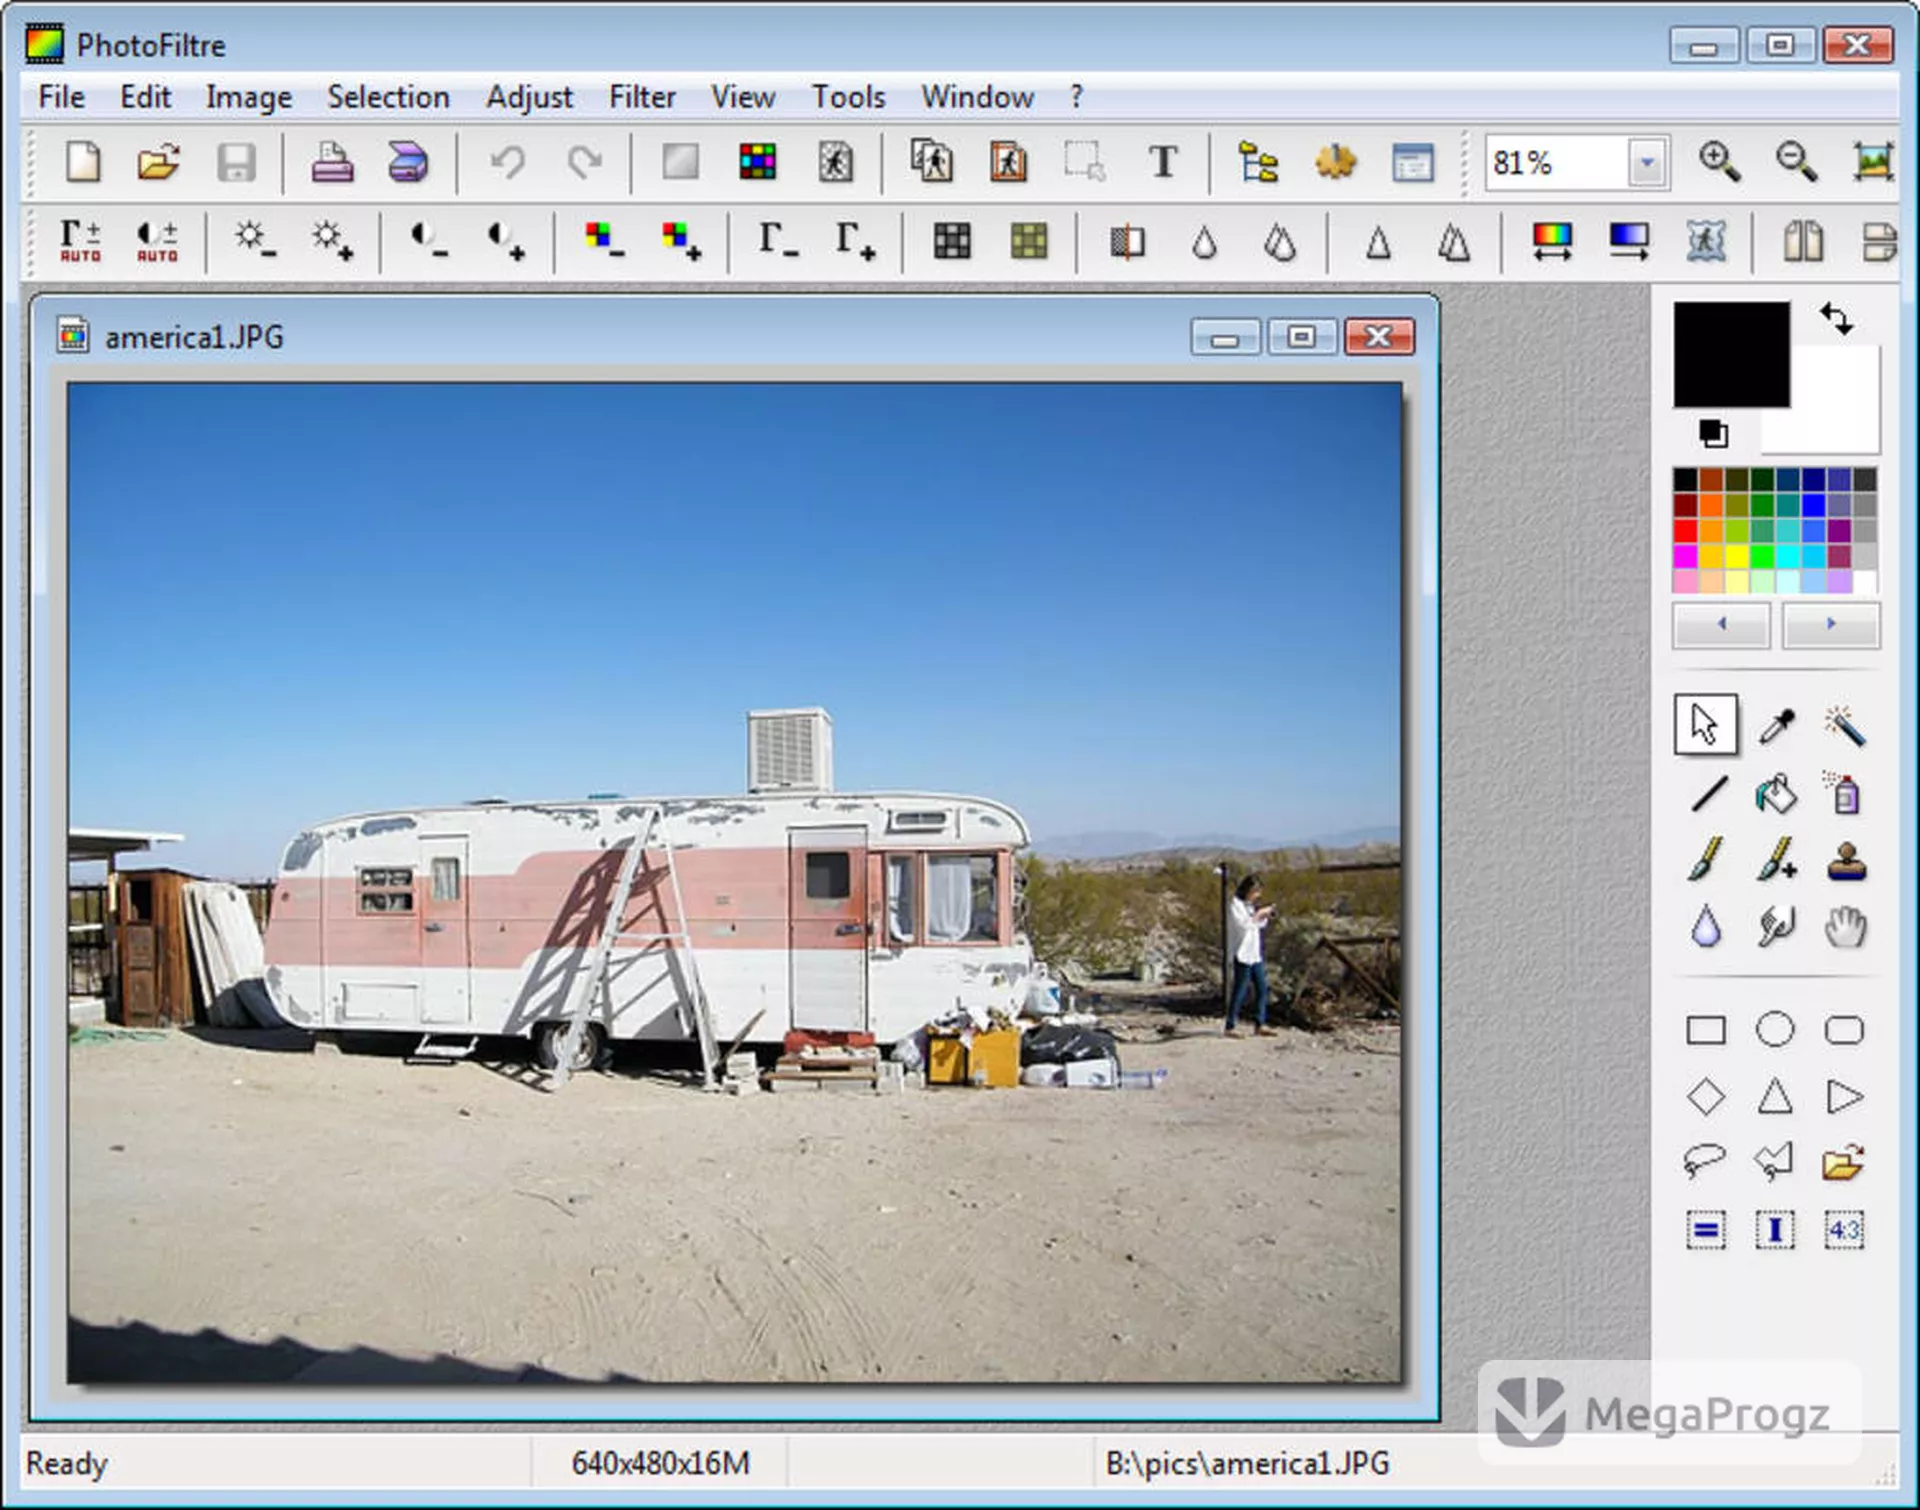Select the Line tool

click(x=1707, y=794)
